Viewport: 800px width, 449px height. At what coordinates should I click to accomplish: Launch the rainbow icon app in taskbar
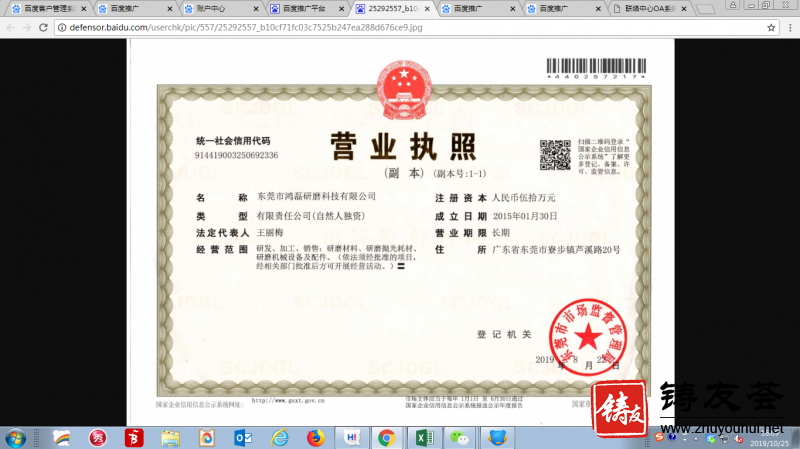pos(61,438)
